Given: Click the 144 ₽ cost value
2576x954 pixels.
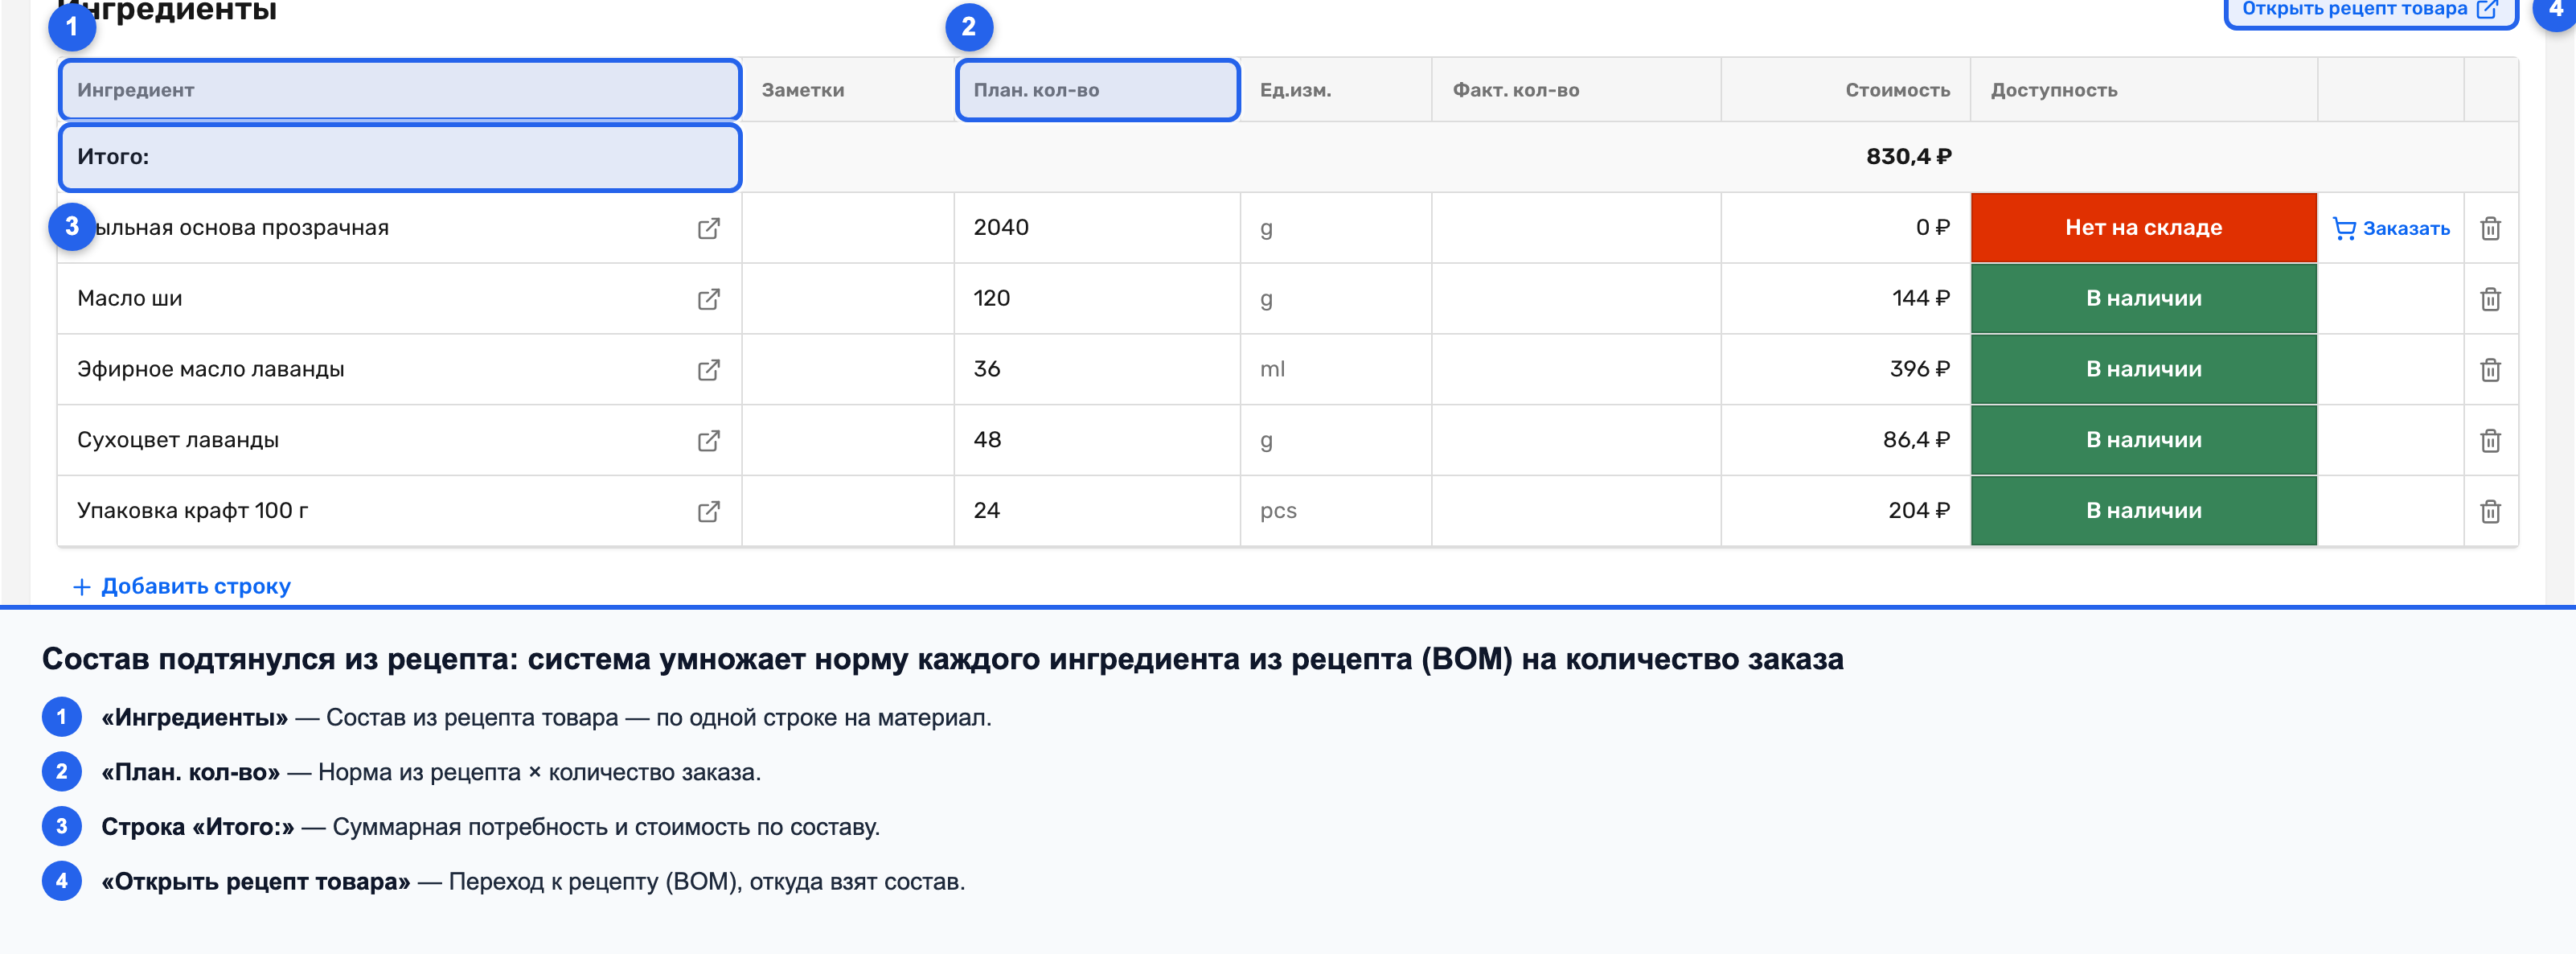Looking at the screenshot, I should (x=1920, y=299).
